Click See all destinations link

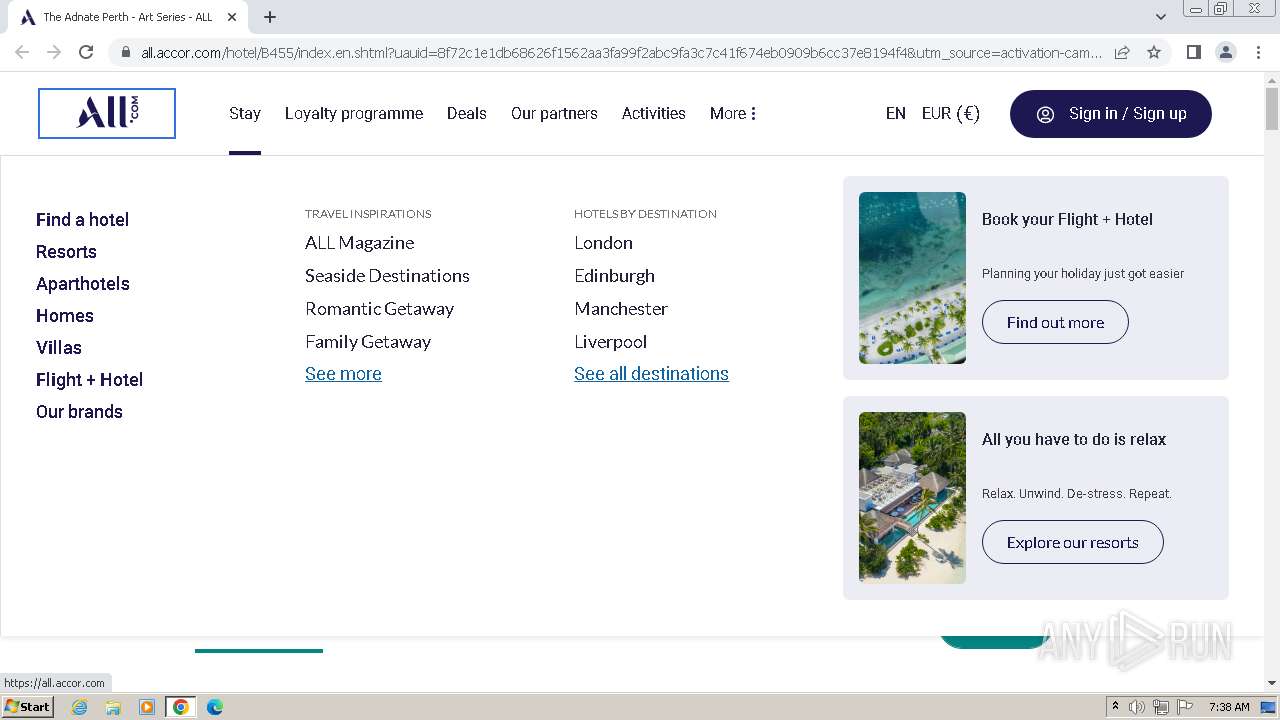pyautogui.click(x=651, y=374)
